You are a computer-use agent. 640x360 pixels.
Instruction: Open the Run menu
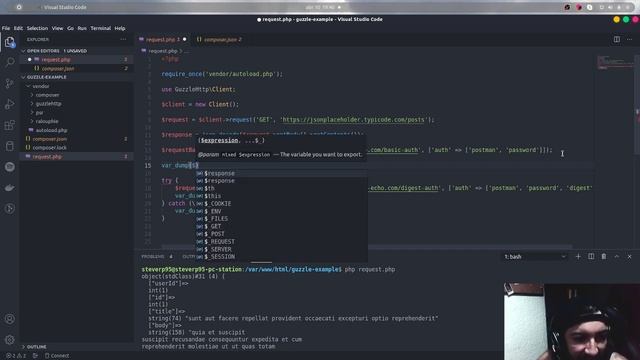click(x=82, y=28)
